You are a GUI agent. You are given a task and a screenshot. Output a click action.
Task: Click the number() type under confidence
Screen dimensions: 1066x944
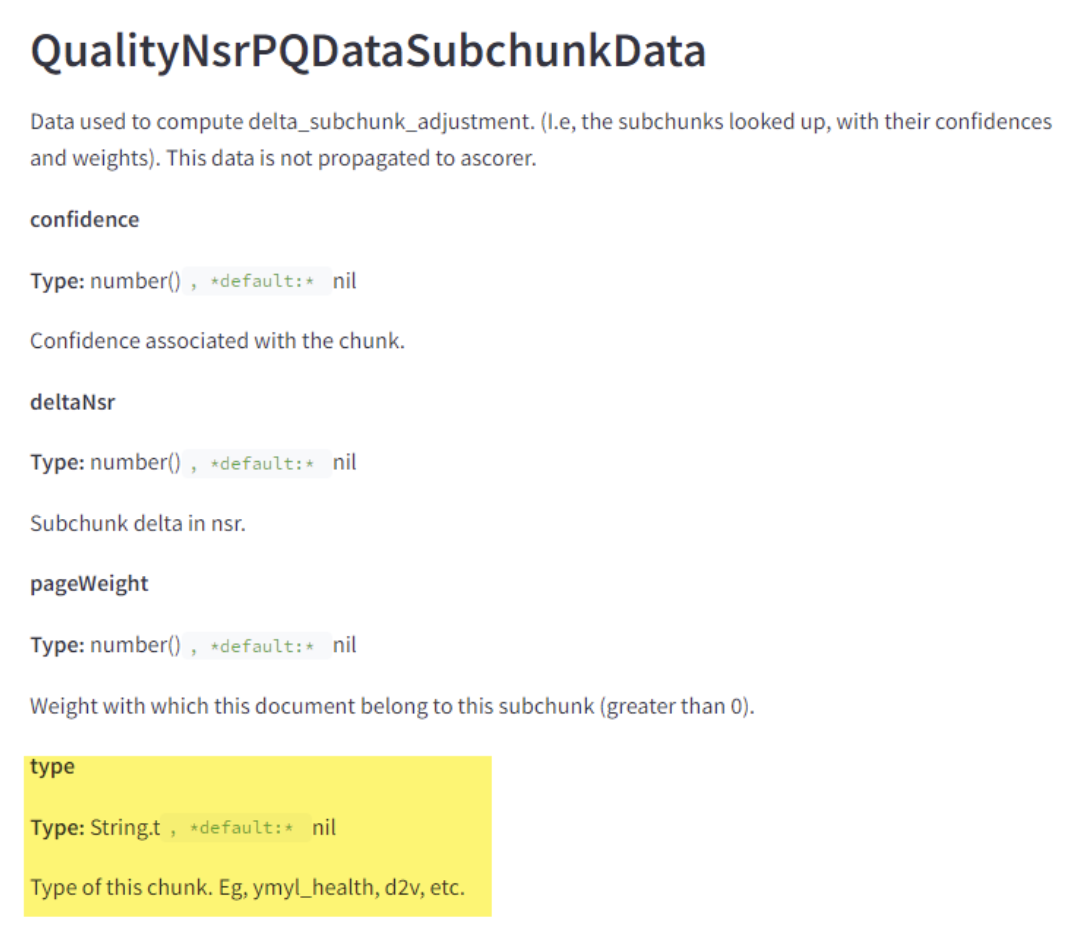pos(135,281)
